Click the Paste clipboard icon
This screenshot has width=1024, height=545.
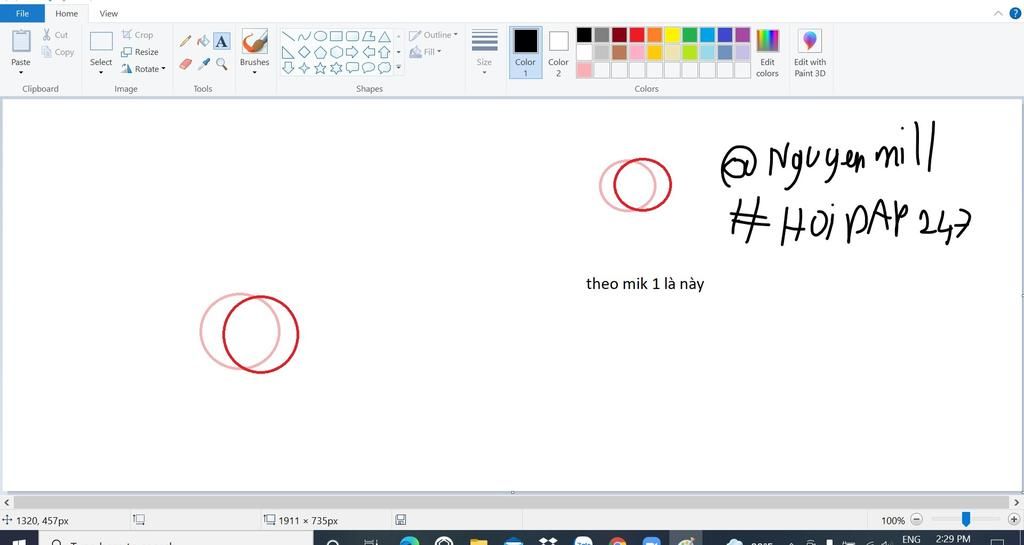tap(21, 41)
